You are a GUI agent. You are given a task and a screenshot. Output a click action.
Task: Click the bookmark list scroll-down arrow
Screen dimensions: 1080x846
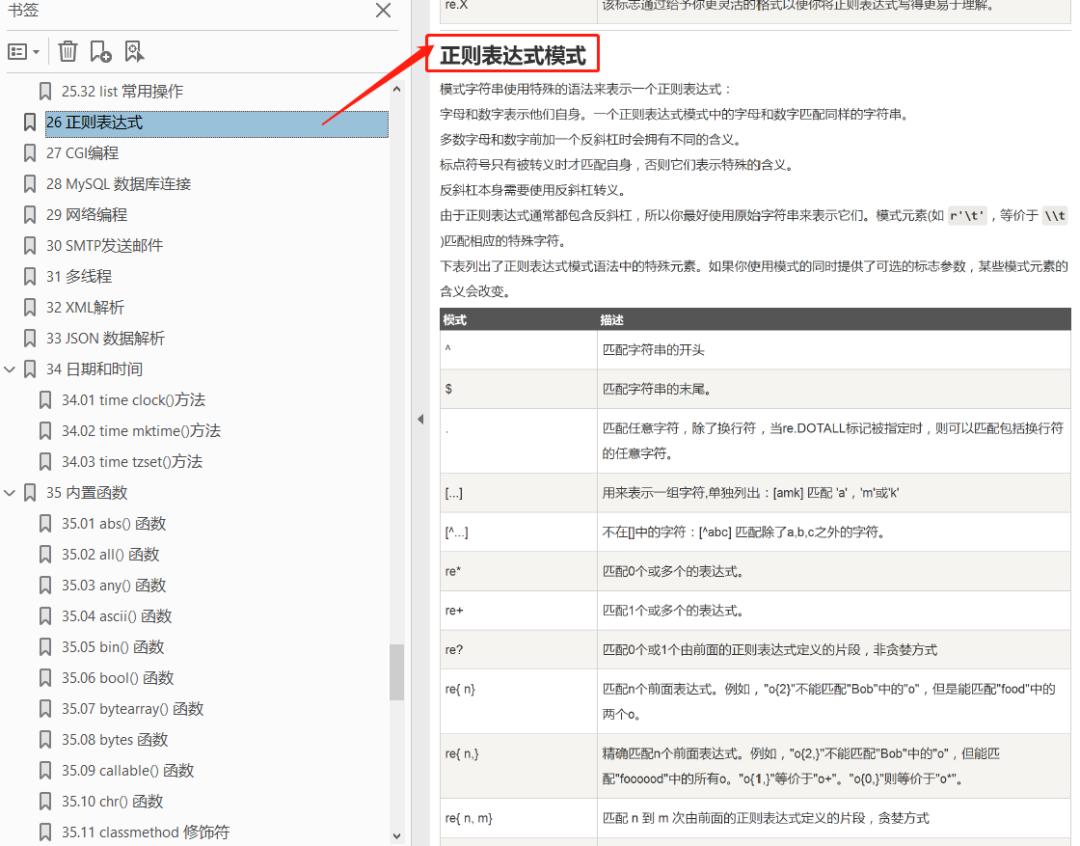pyautogui.click(x=397, y=836)
